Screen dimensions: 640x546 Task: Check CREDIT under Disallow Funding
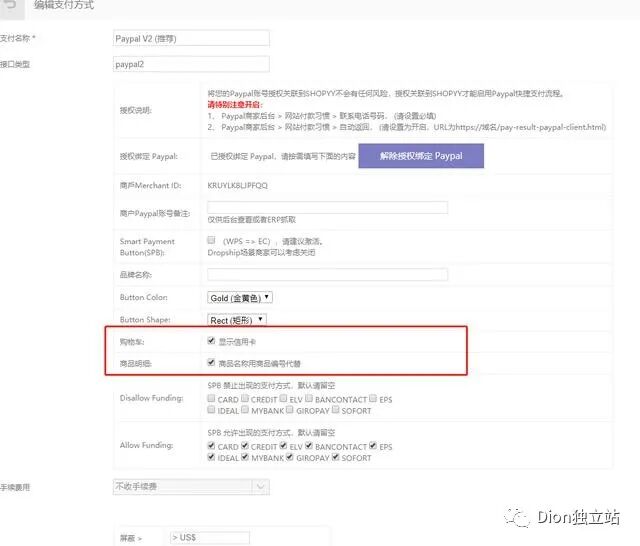pyautogui.click(x=244, y=398)
